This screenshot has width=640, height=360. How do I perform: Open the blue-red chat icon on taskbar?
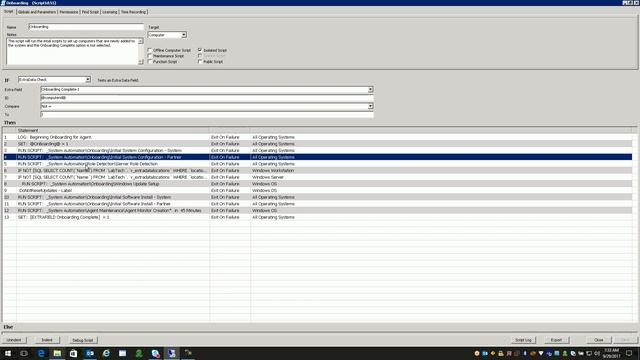tap(155, 353)
